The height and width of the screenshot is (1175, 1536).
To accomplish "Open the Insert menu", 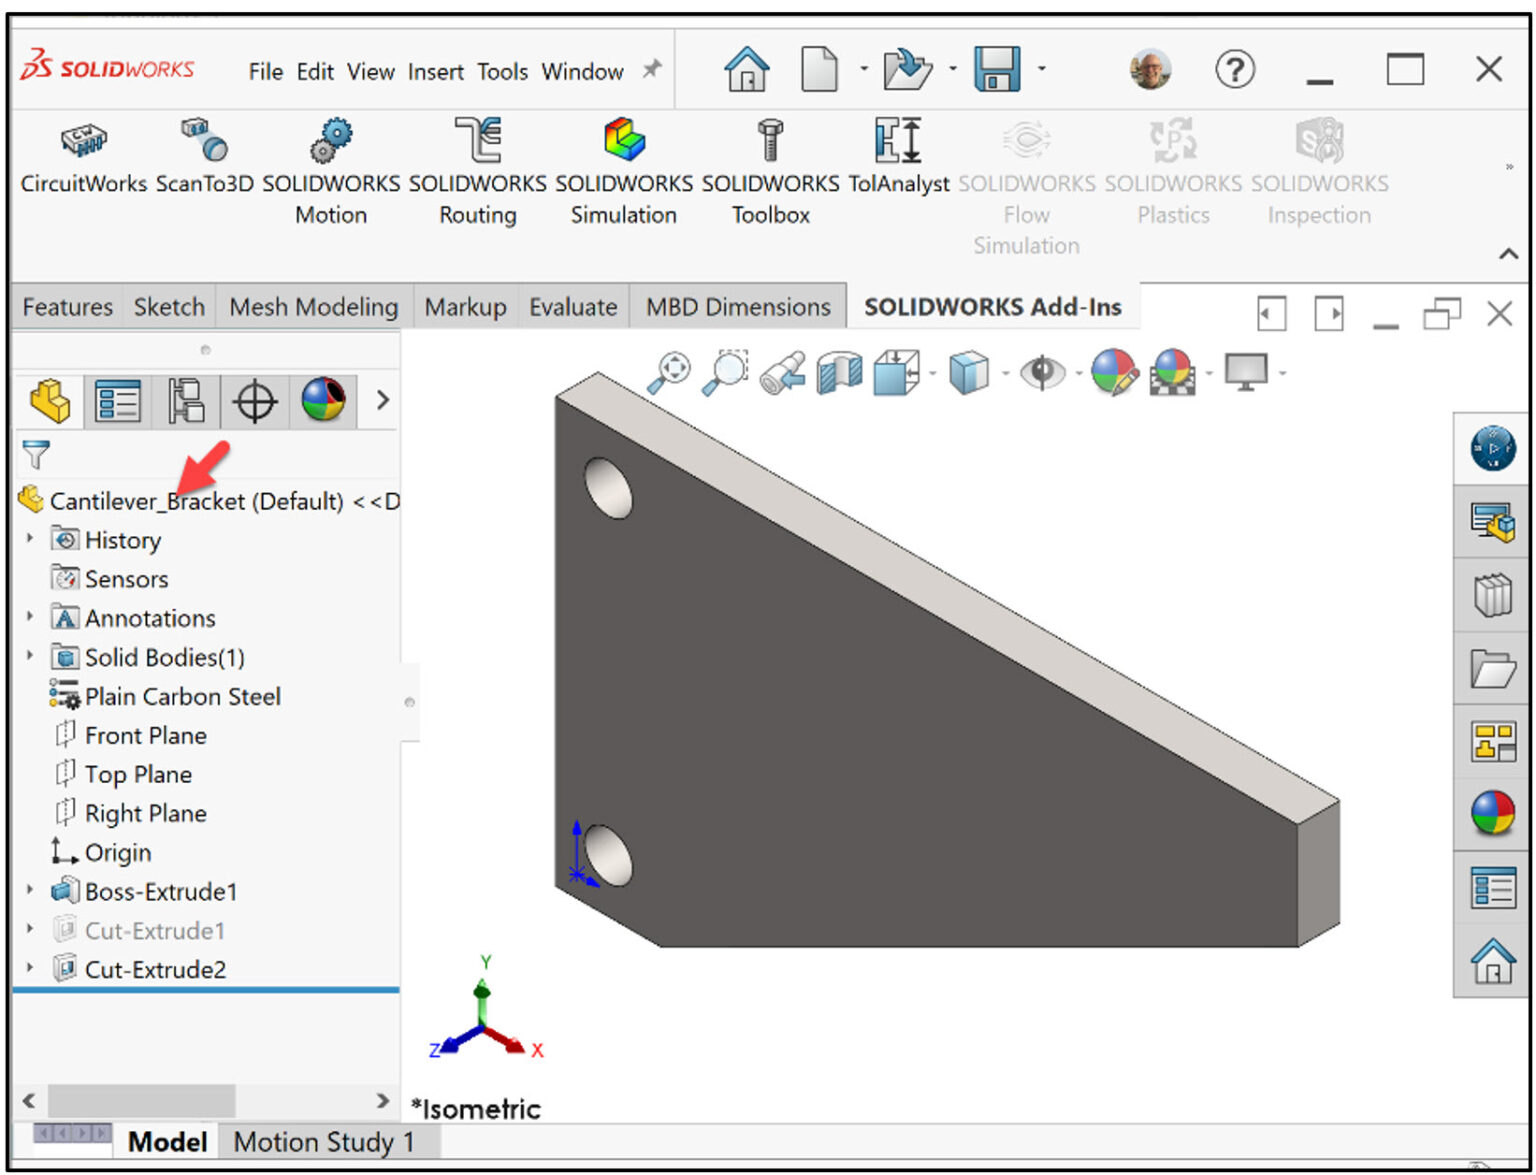I will [435, 71].
